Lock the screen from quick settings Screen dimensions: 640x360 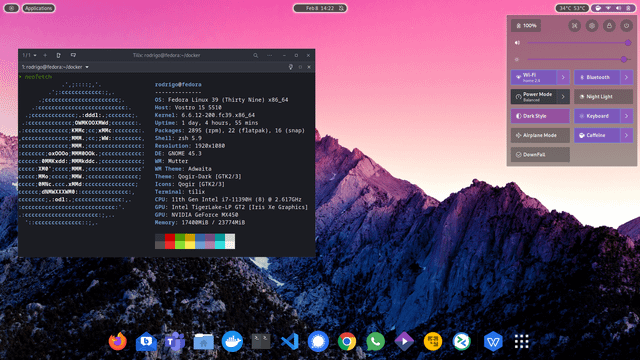pos(609,26)
